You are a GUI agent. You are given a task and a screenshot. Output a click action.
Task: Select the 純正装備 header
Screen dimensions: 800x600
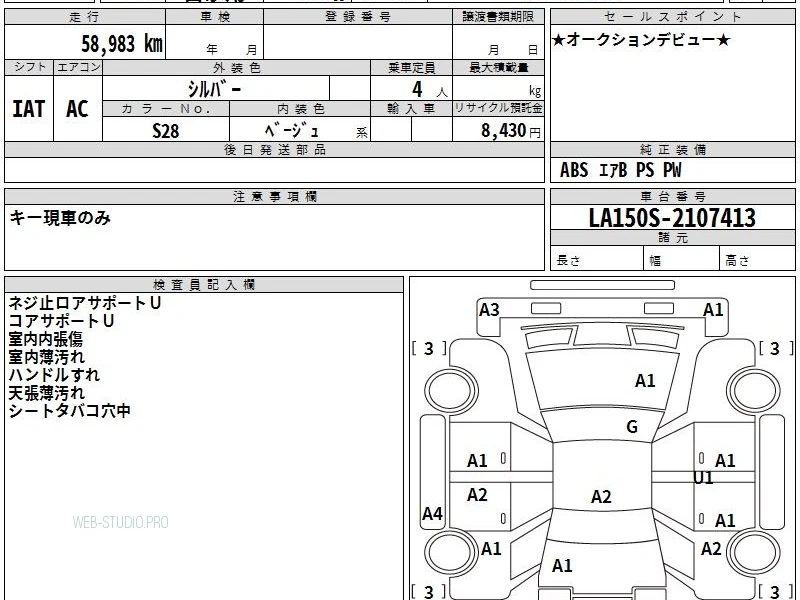click(672, 149)
